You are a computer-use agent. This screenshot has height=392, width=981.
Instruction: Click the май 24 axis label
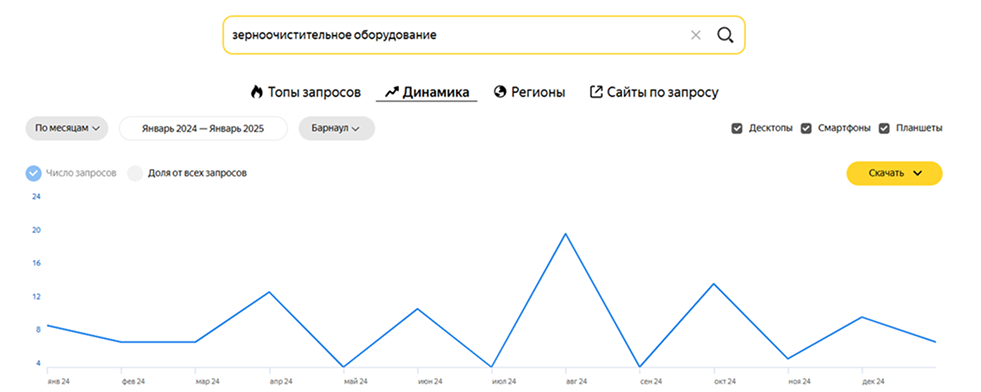click(355, 381)
